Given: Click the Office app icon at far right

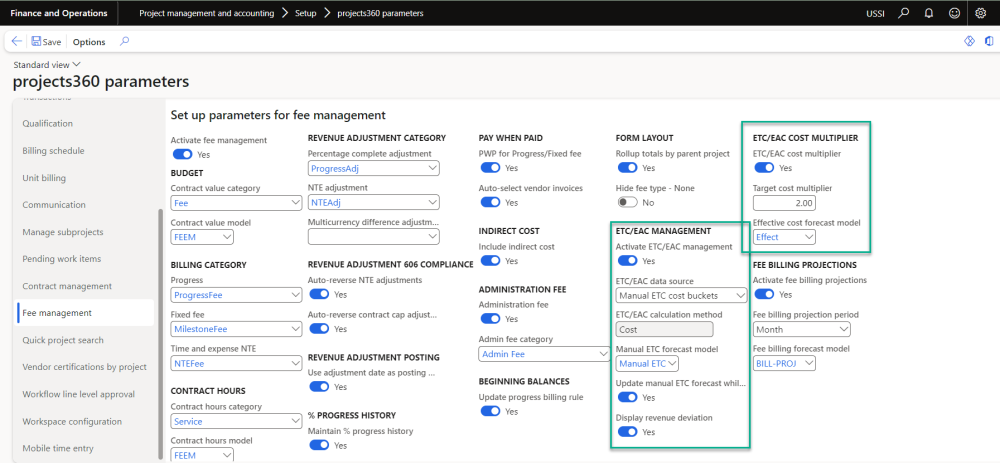Looking at the screenshot, I should pos(988,42).
